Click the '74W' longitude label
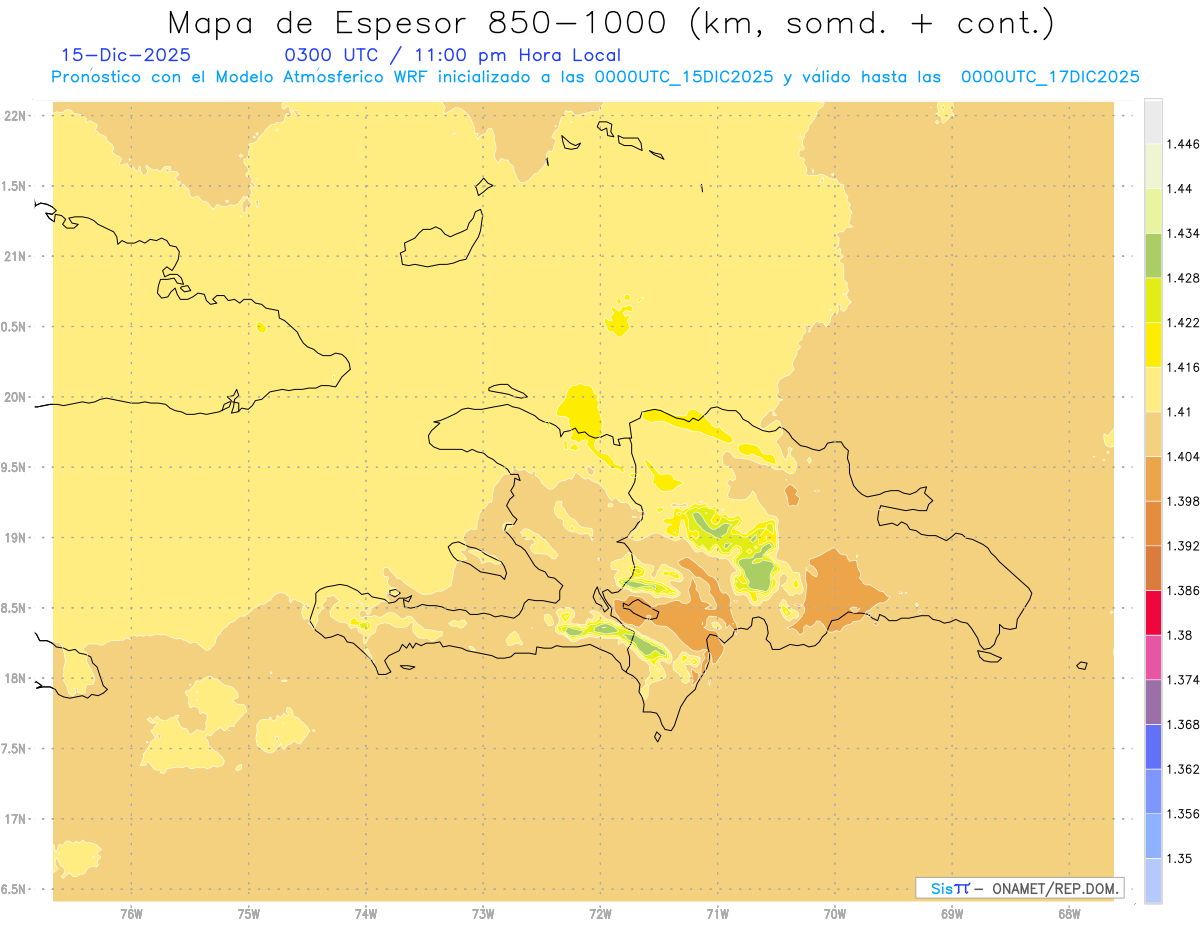Viewport: 1200px width, 927px height. pyautogui.click(x=366, y=914)
